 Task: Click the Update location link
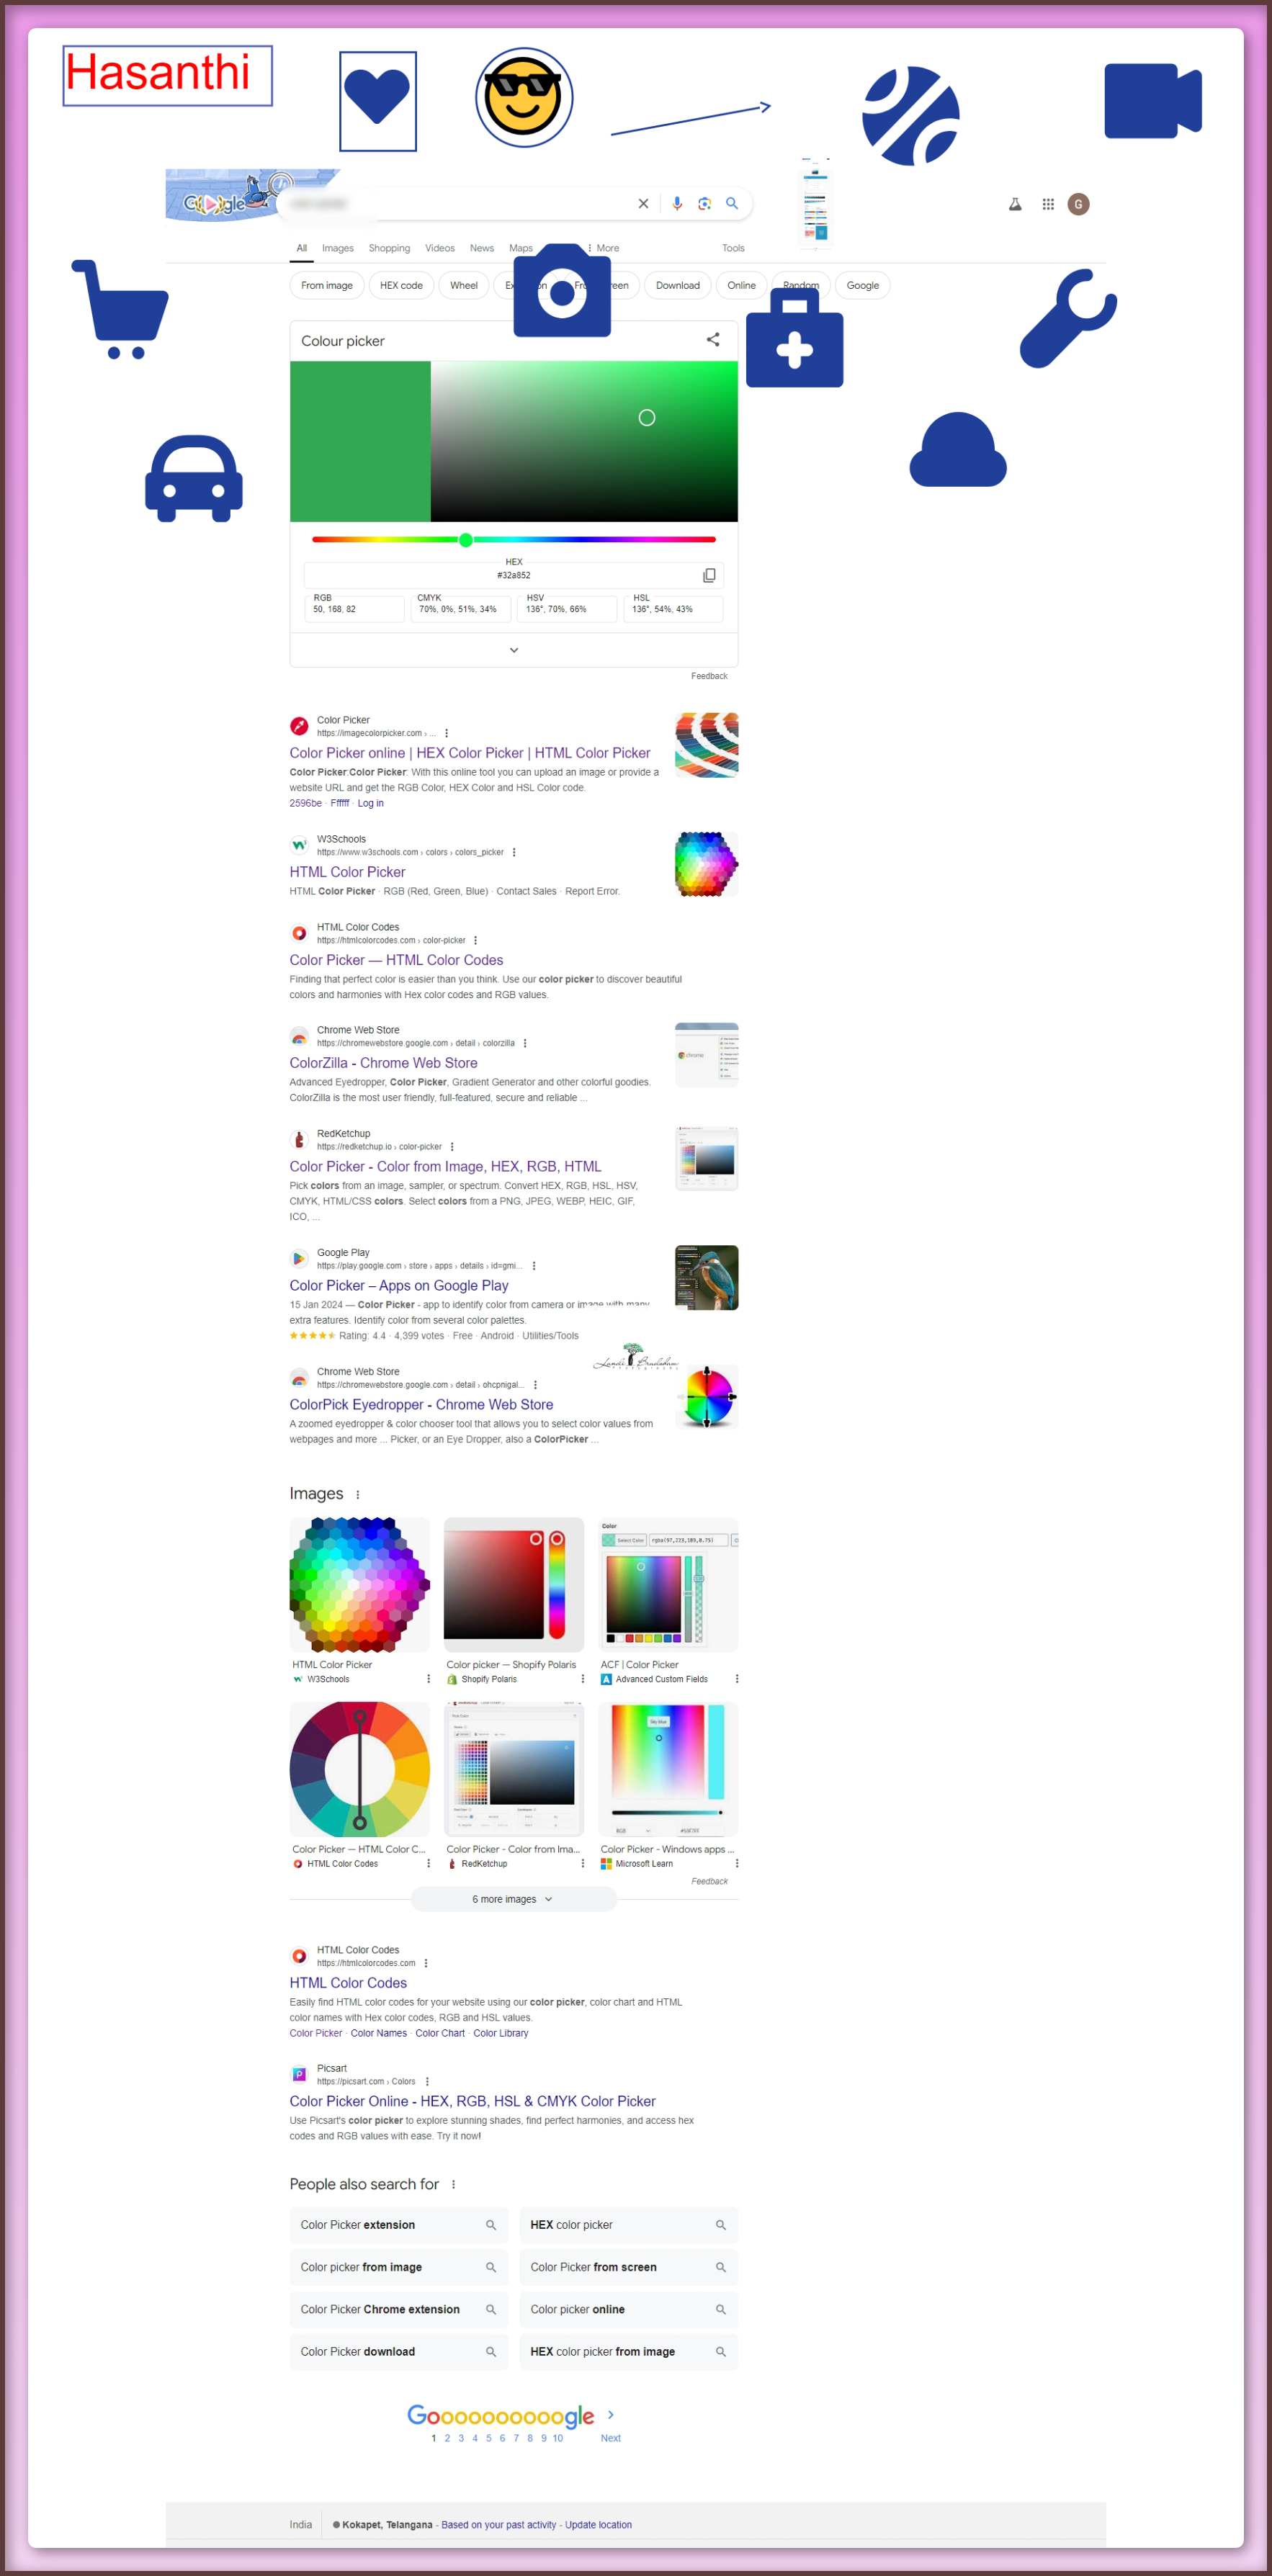coord(598,2525)
